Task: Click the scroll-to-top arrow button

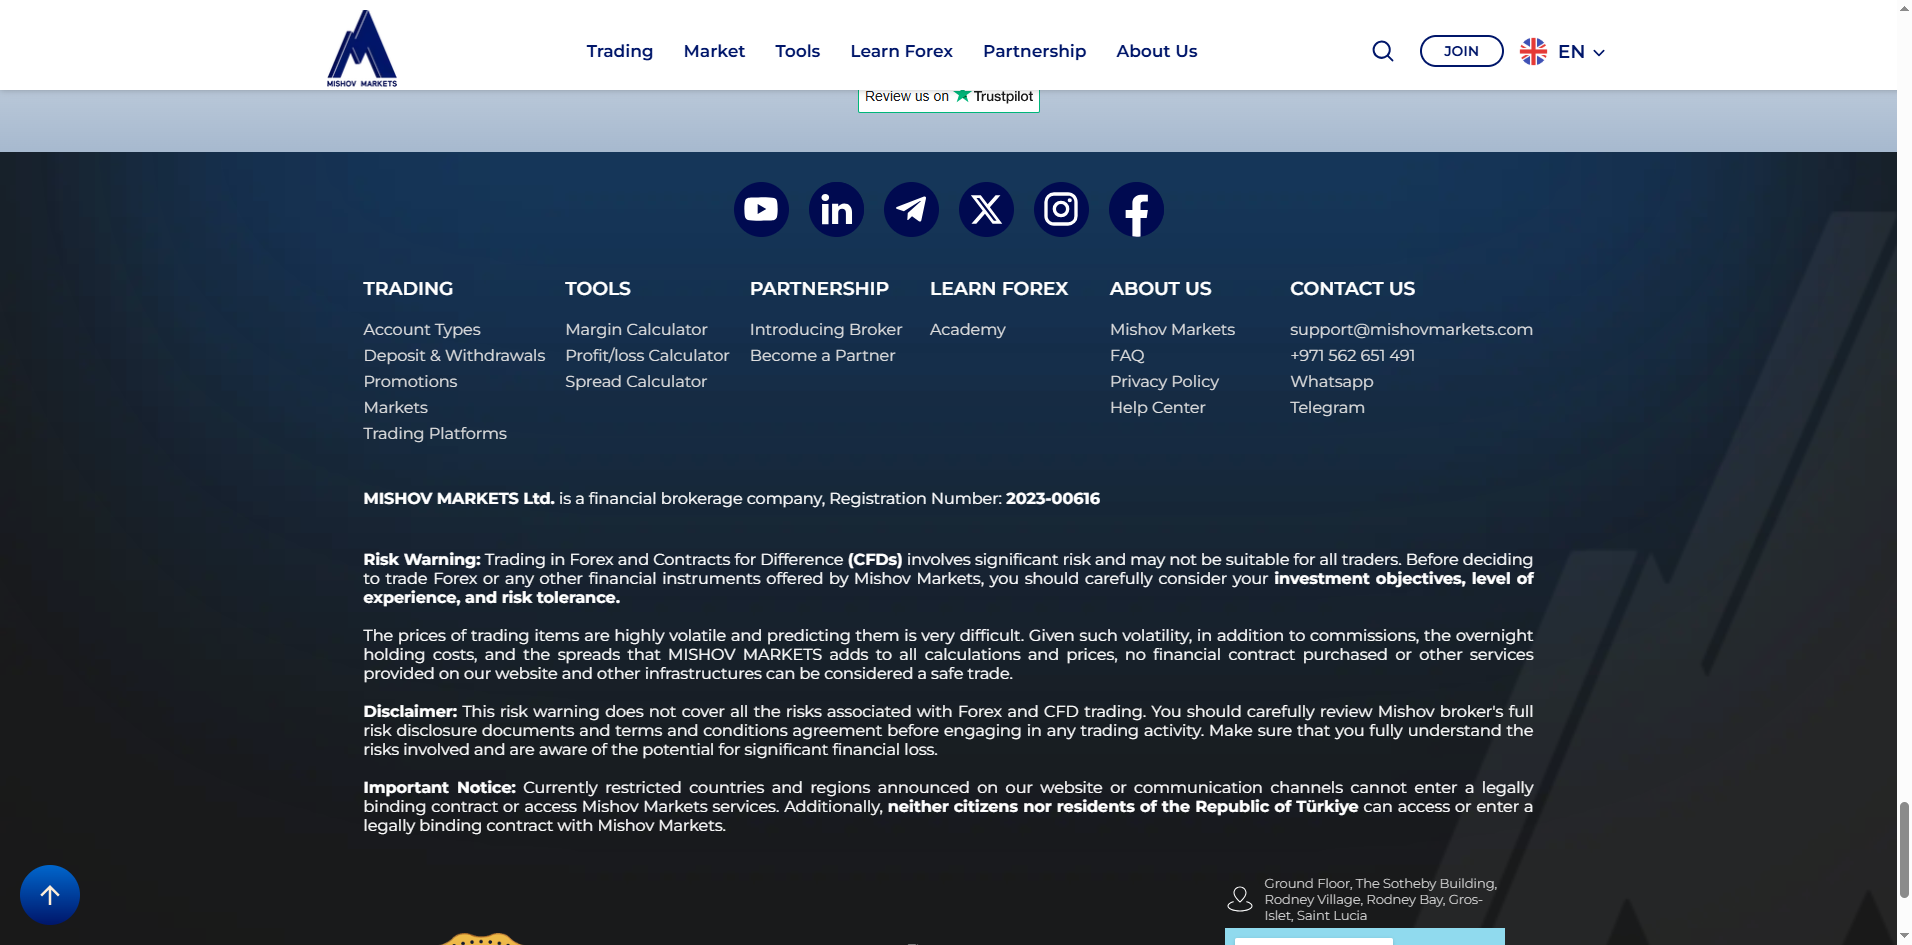Action: 50,895
